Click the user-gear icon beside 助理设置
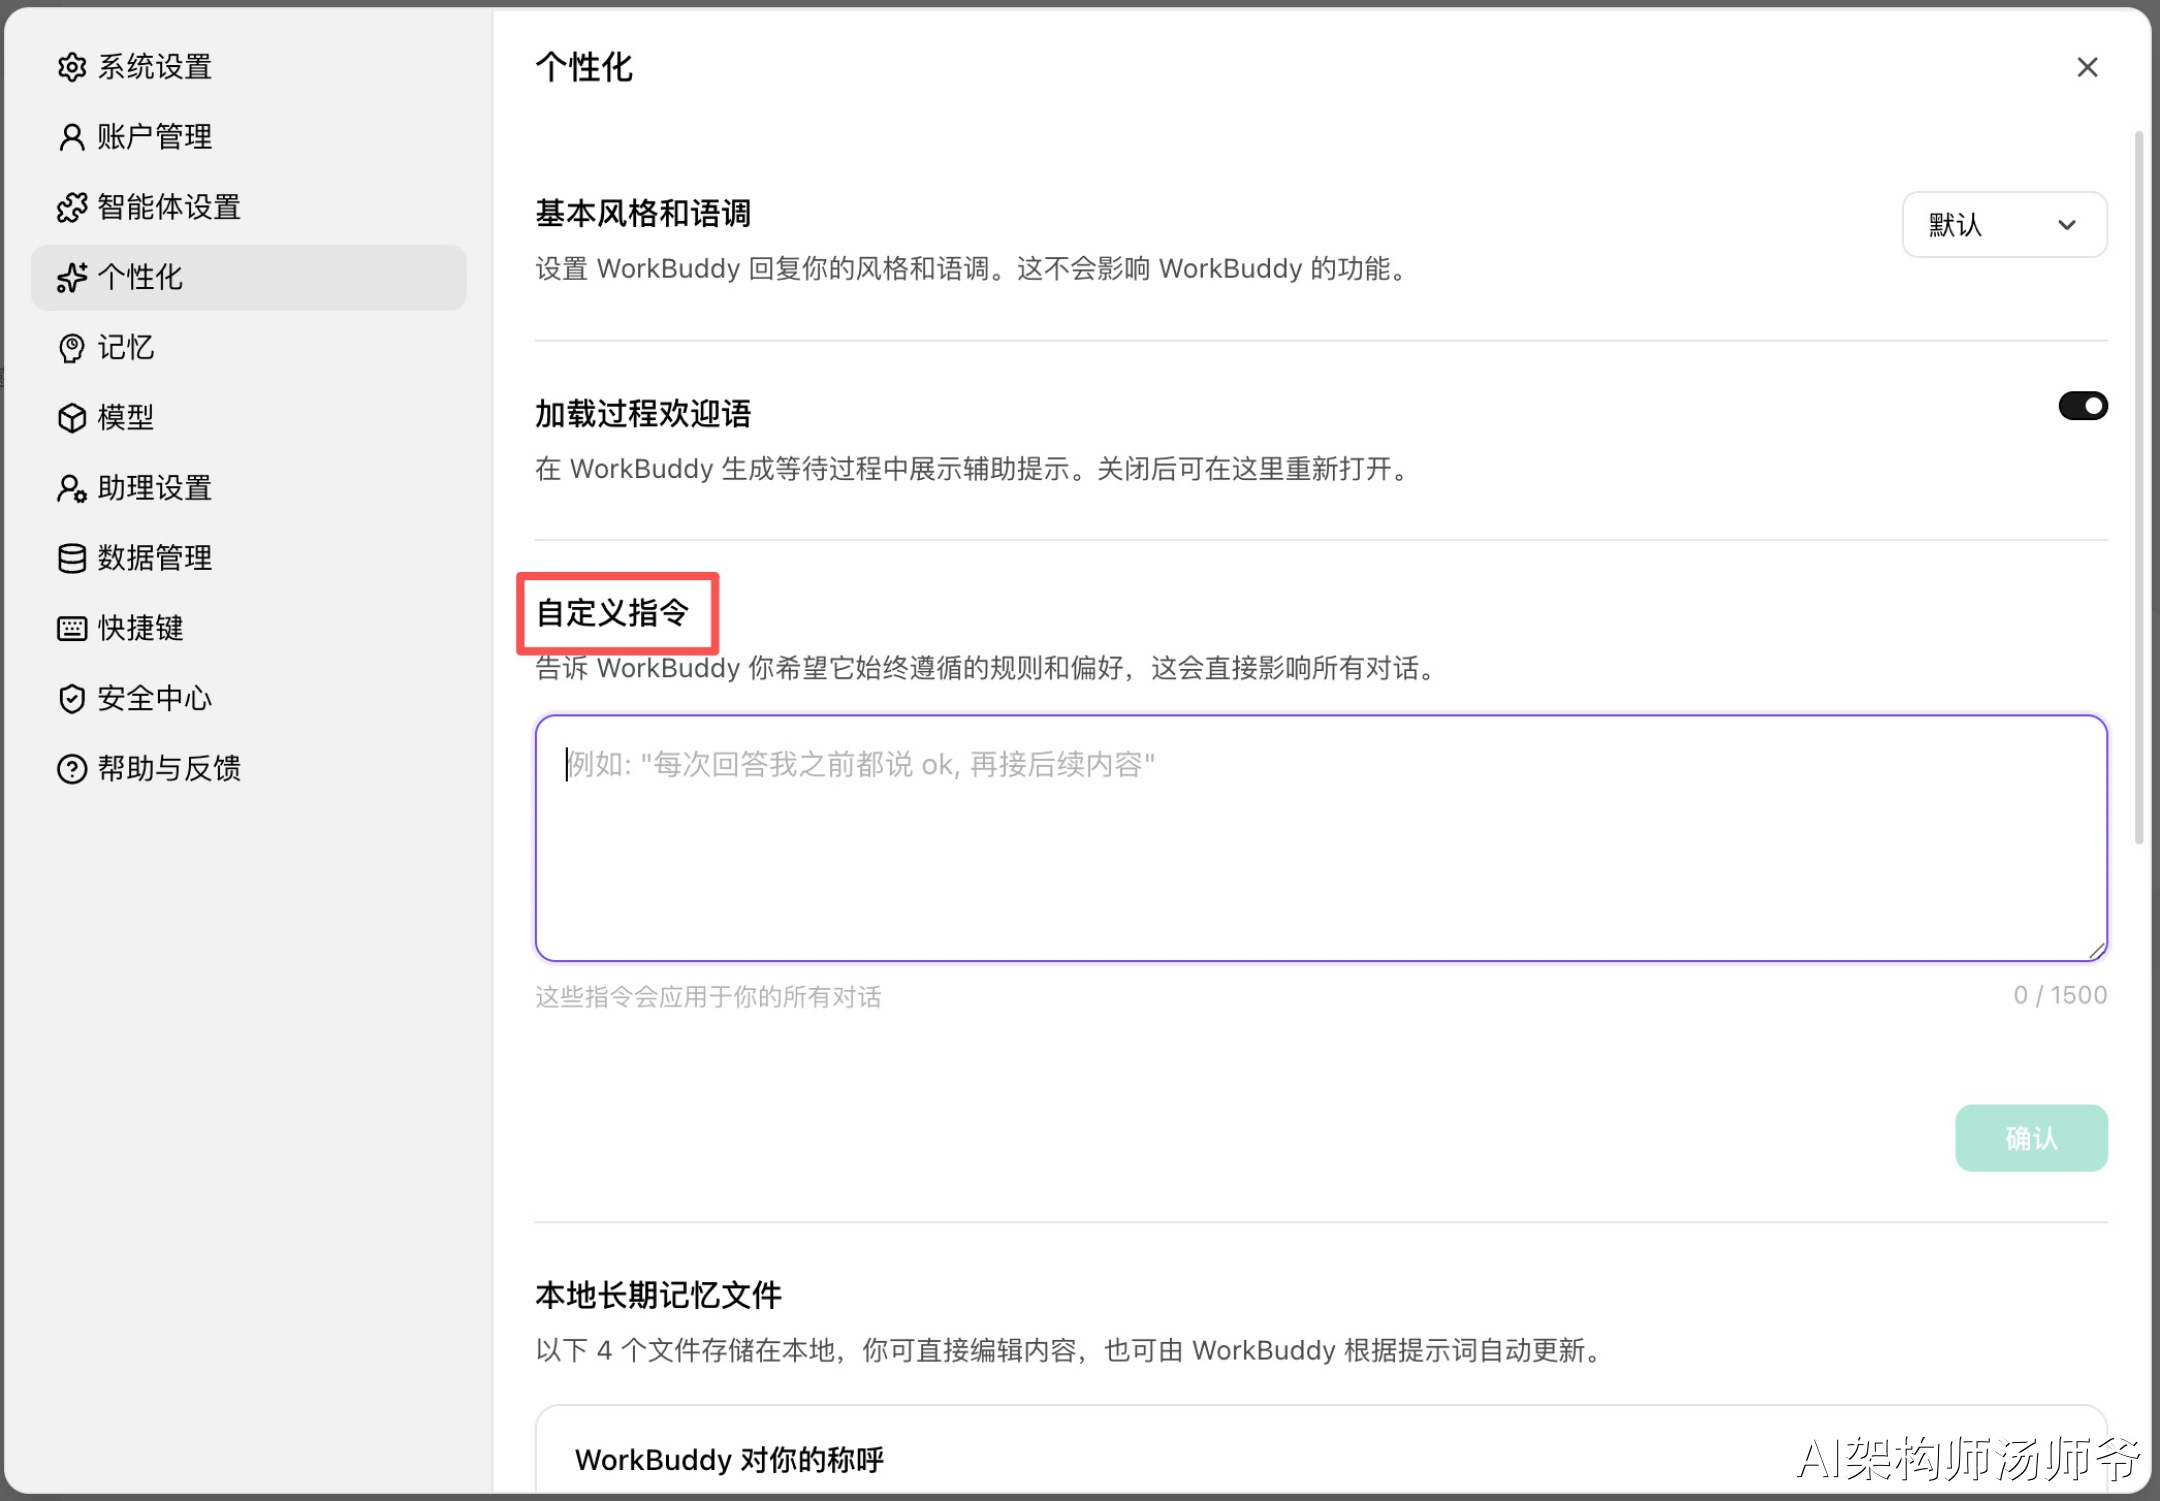 (71, 488)
